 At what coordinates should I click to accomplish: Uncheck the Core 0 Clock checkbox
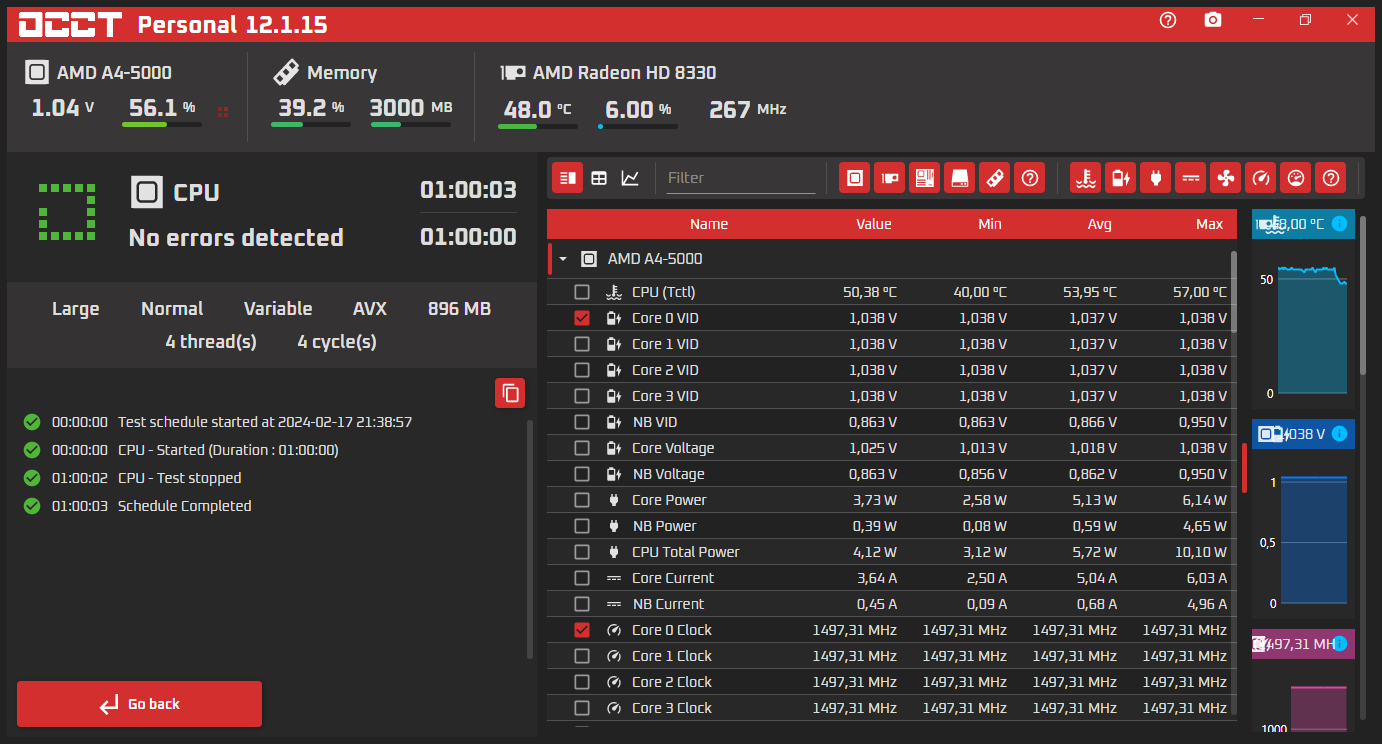click(x=582, y=630)
